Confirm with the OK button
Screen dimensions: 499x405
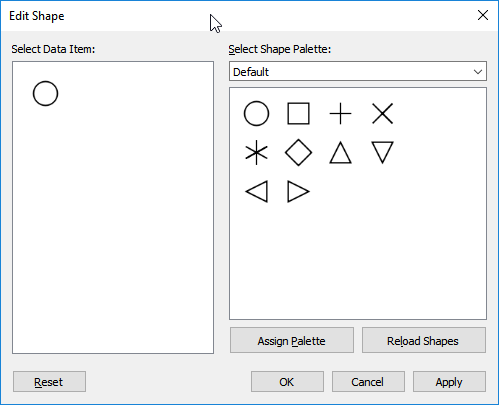point(287,382)
